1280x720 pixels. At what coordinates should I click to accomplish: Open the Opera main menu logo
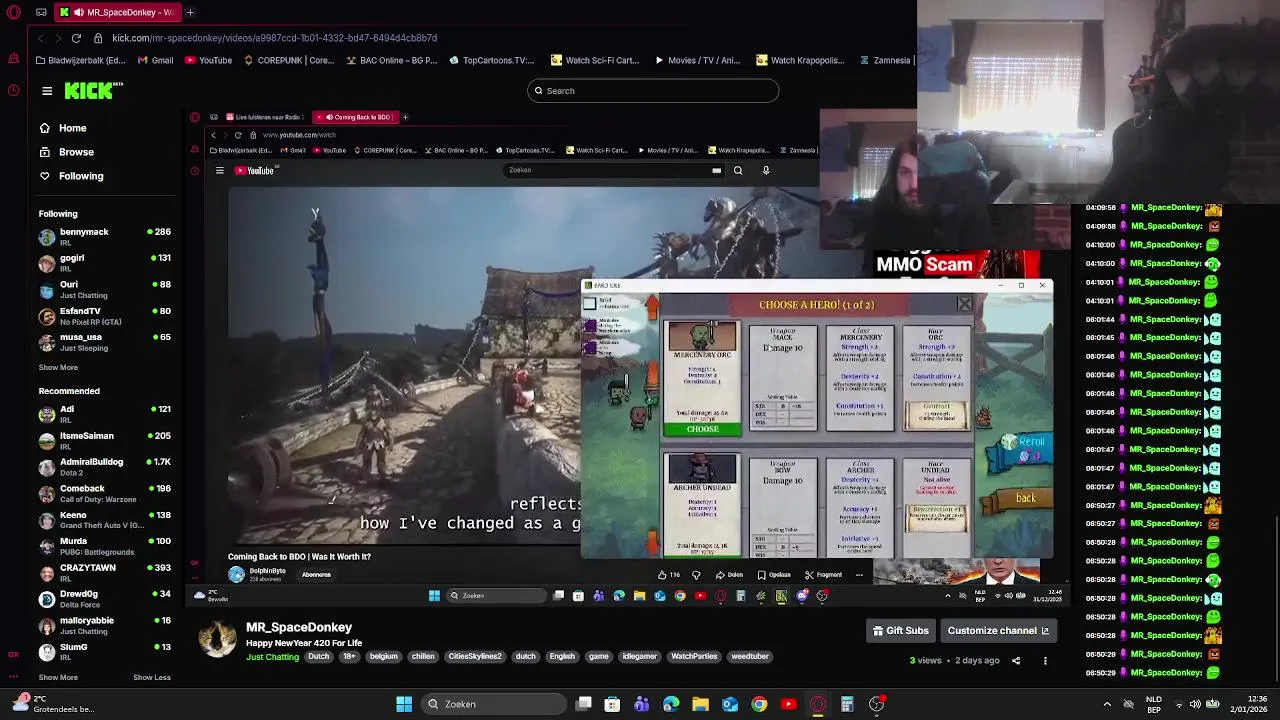coord(14,12)
